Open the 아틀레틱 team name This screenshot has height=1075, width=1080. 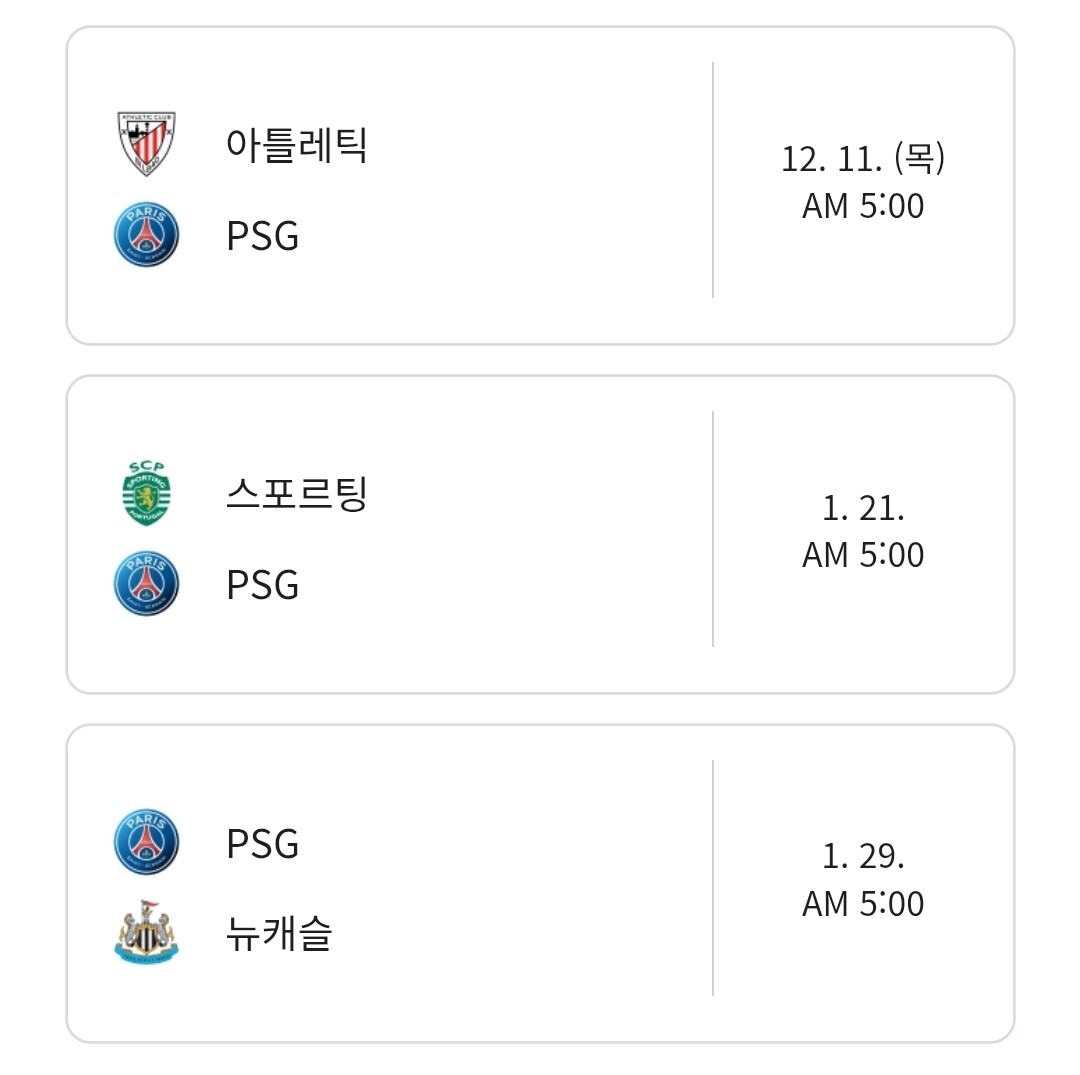(x=297, y=144)
